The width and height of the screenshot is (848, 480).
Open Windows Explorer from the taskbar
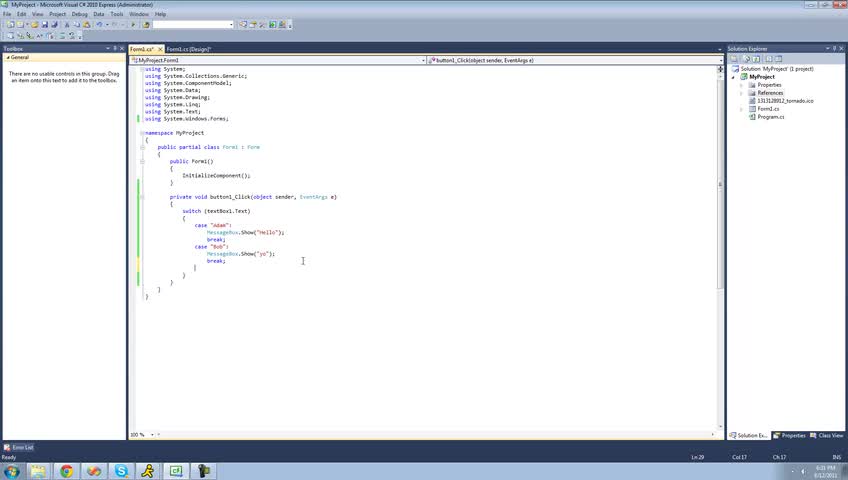38,471
